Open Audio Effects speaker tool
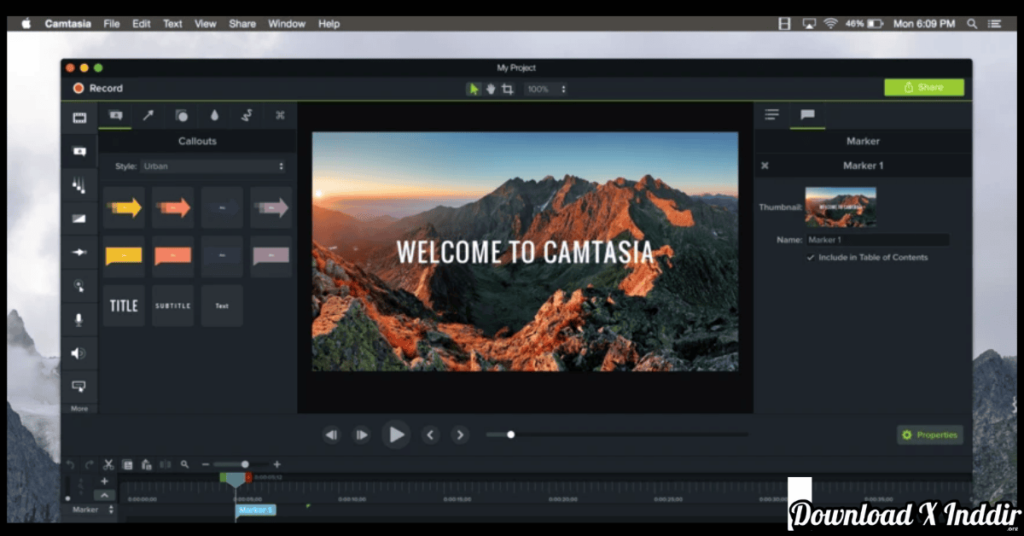The width and height of the screenshot is (1024, 536). pyautogui.click(x=78, y=353)
